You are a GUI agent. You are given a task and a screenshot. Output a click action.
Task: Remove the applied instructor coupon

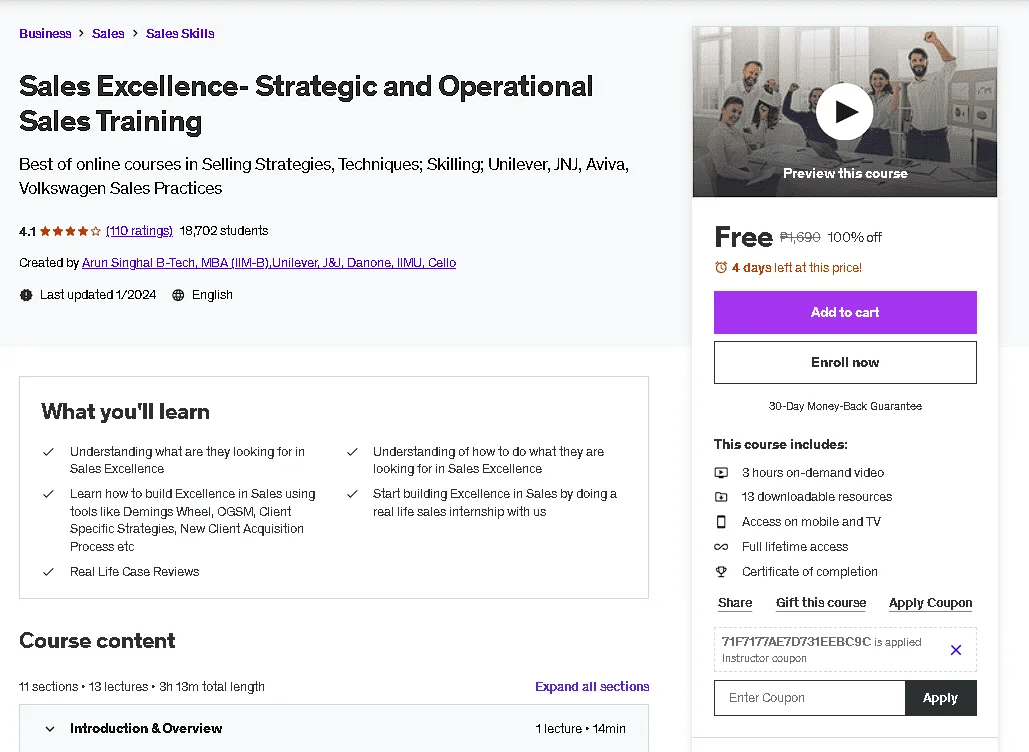pos(956,650)
